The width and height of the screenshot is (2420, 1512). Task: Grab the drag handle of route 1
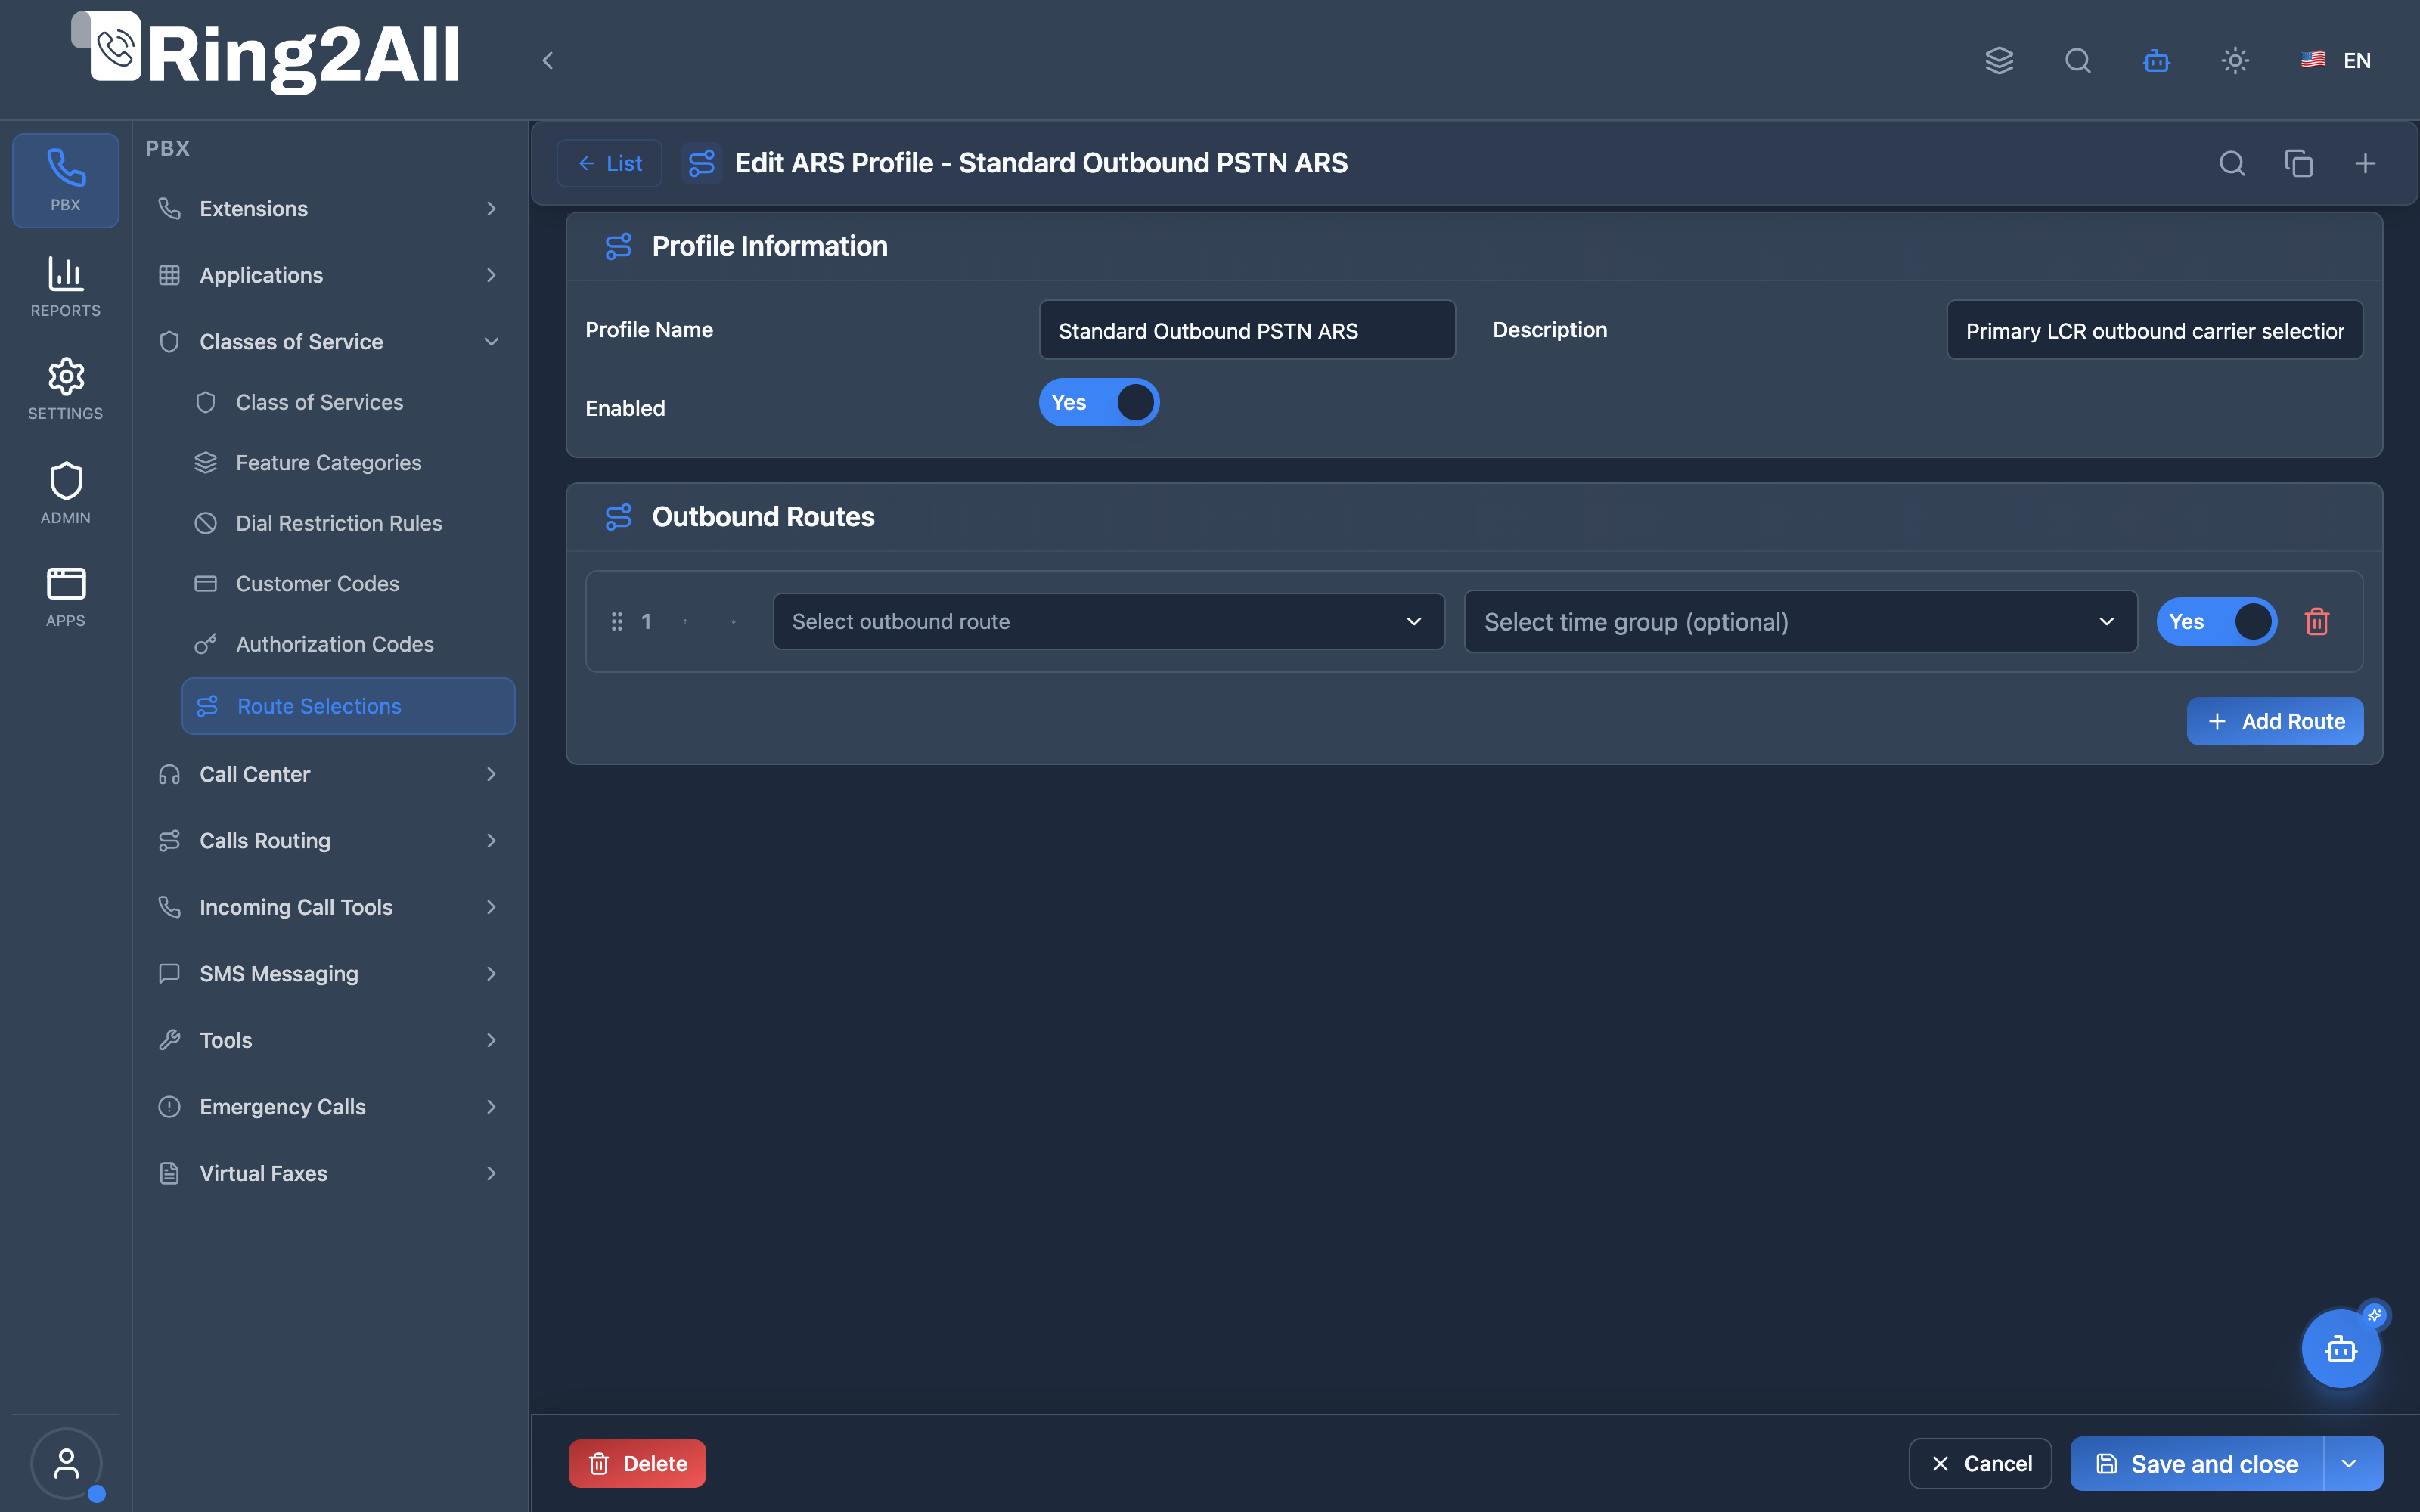tap(617, 621)
